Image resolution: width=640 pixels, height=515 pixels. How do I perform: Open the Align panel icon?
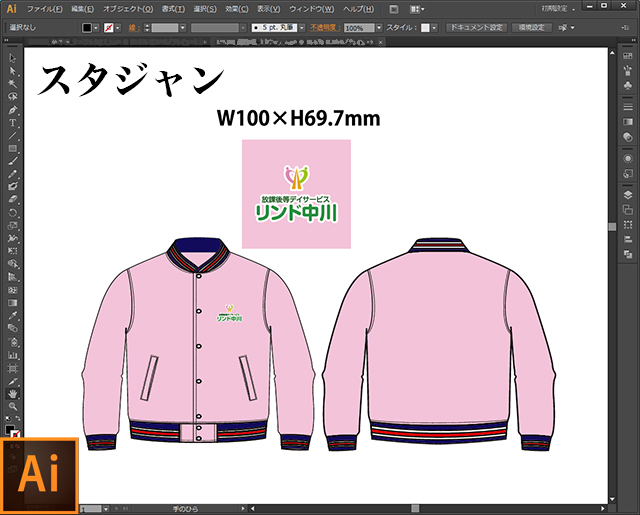[628, 240]
